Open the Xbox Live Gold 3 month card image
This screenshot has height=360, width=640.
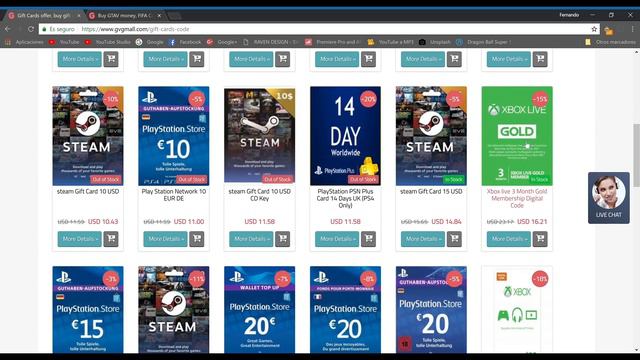(517, 136)
